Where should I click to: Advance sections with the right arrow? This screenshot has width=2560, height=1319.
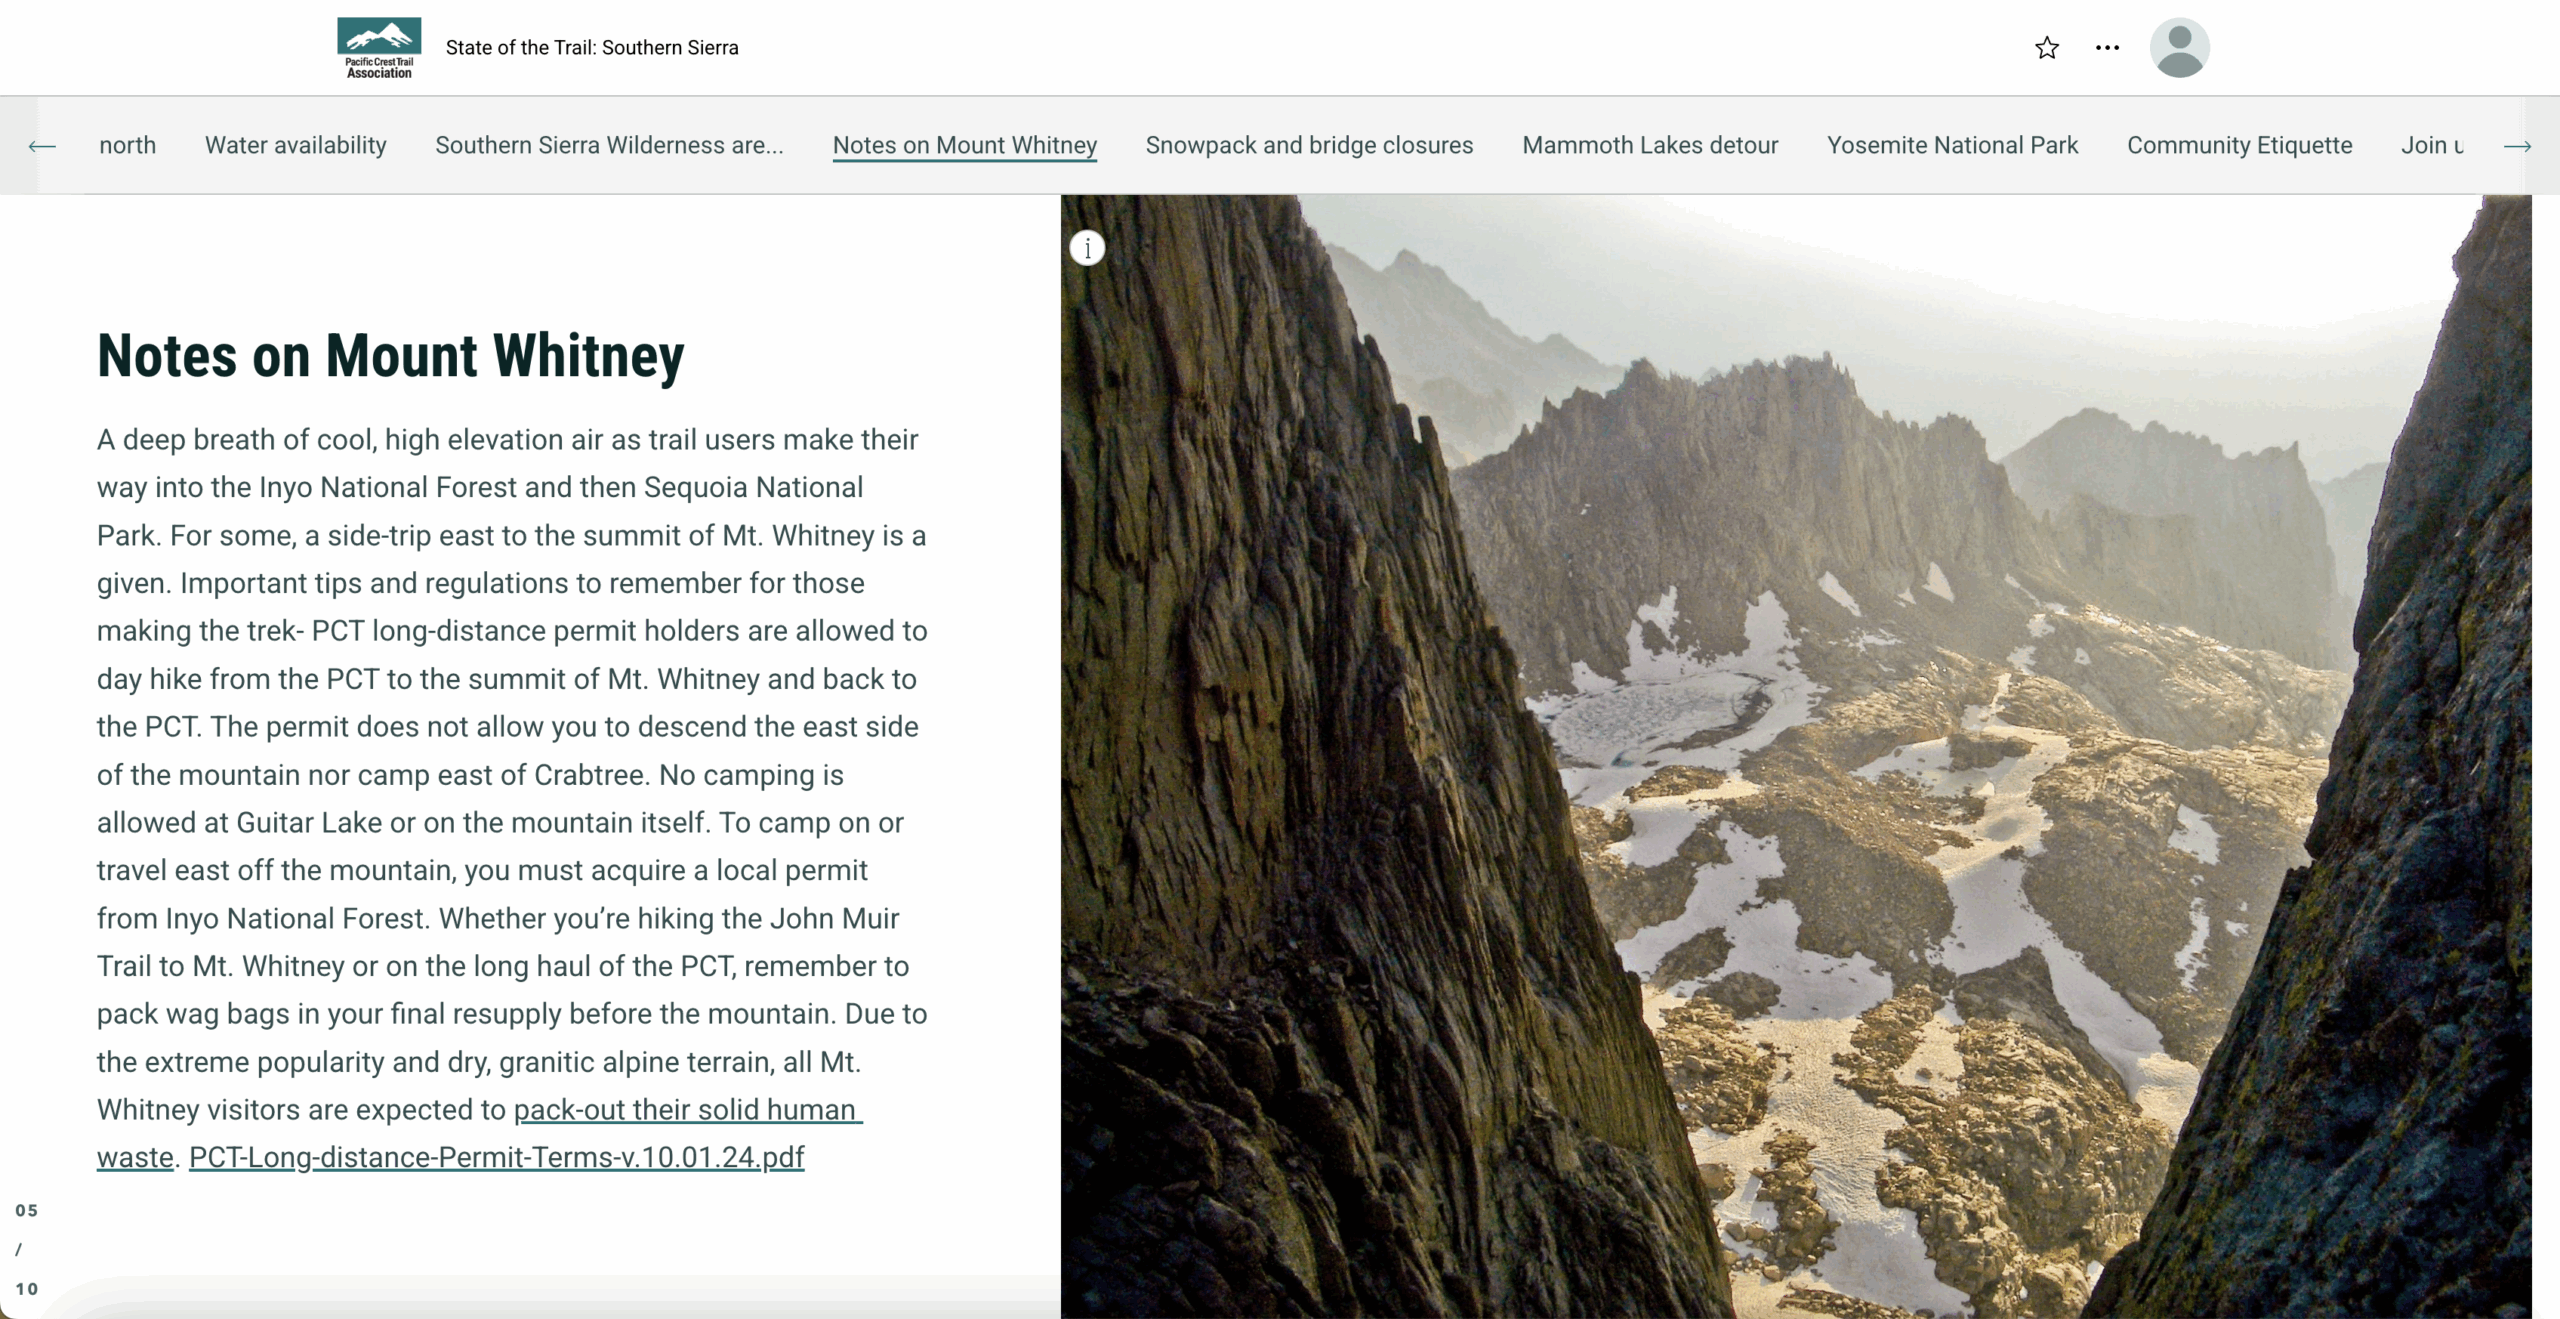click(2517, 146)
